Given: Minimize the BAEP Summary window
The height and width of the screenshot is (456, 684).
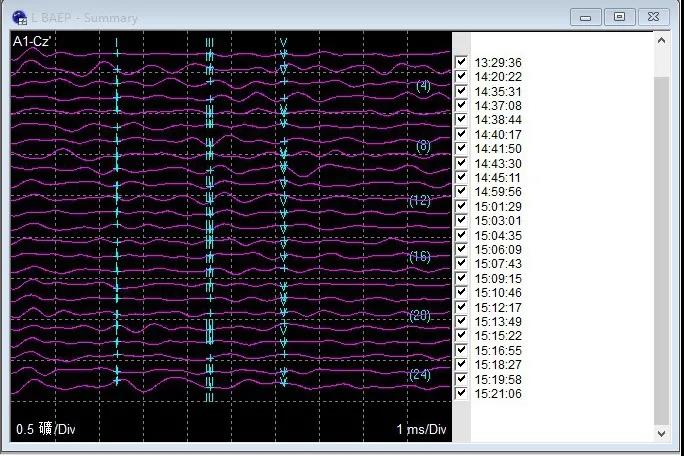Looking at the screenshot, I should click(585, 17).
